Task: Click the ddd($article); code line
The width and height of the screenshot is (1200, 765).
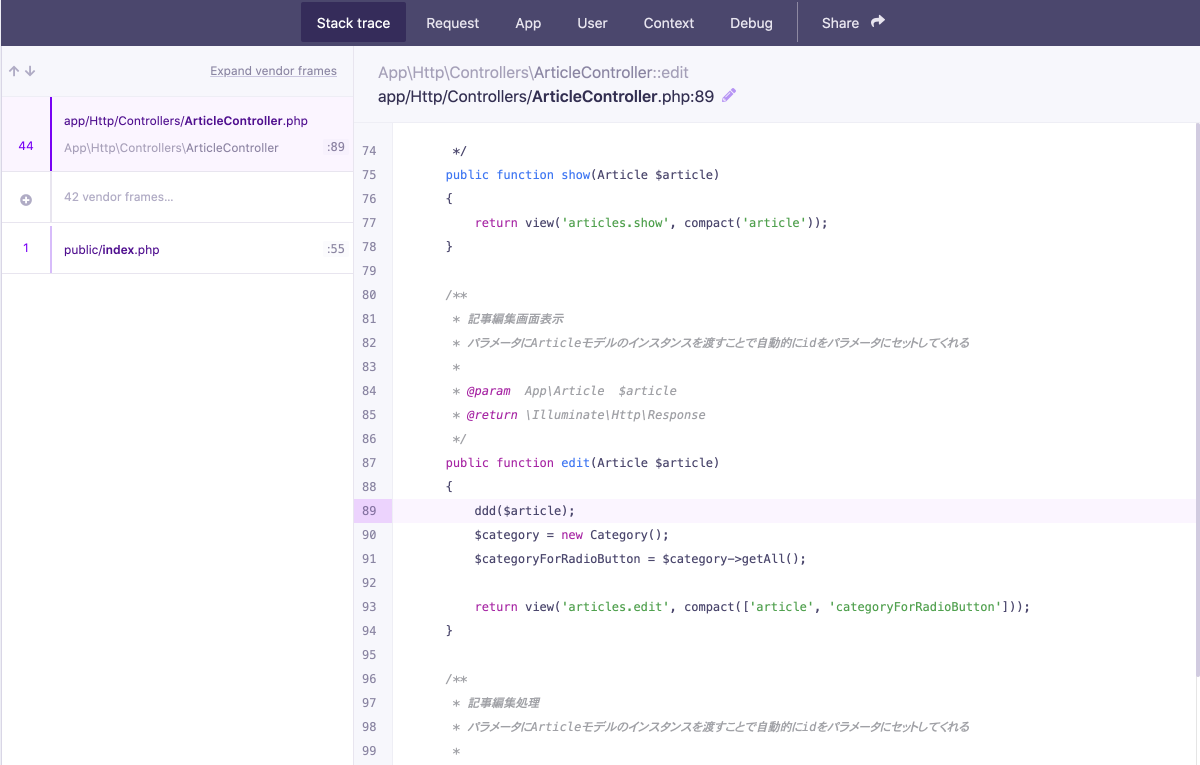Action: pos(525,511)
